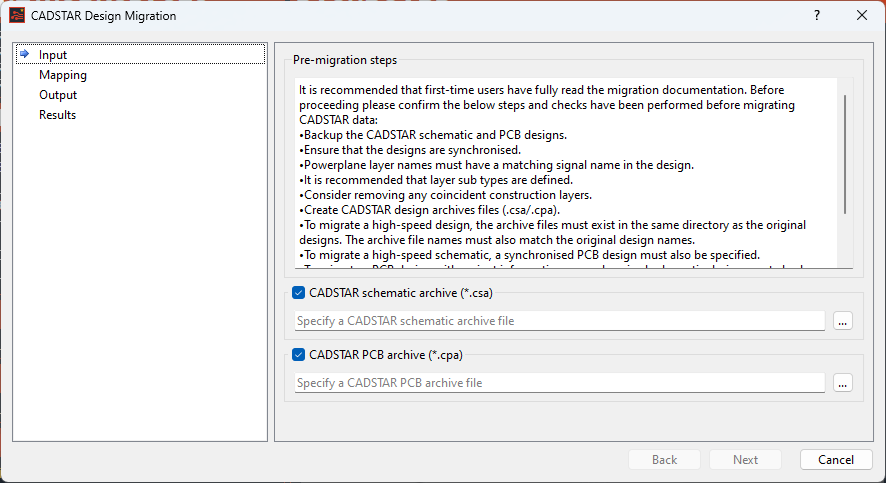Click the Next button
The height and width of the screenshot is (483, 886).
745,460
